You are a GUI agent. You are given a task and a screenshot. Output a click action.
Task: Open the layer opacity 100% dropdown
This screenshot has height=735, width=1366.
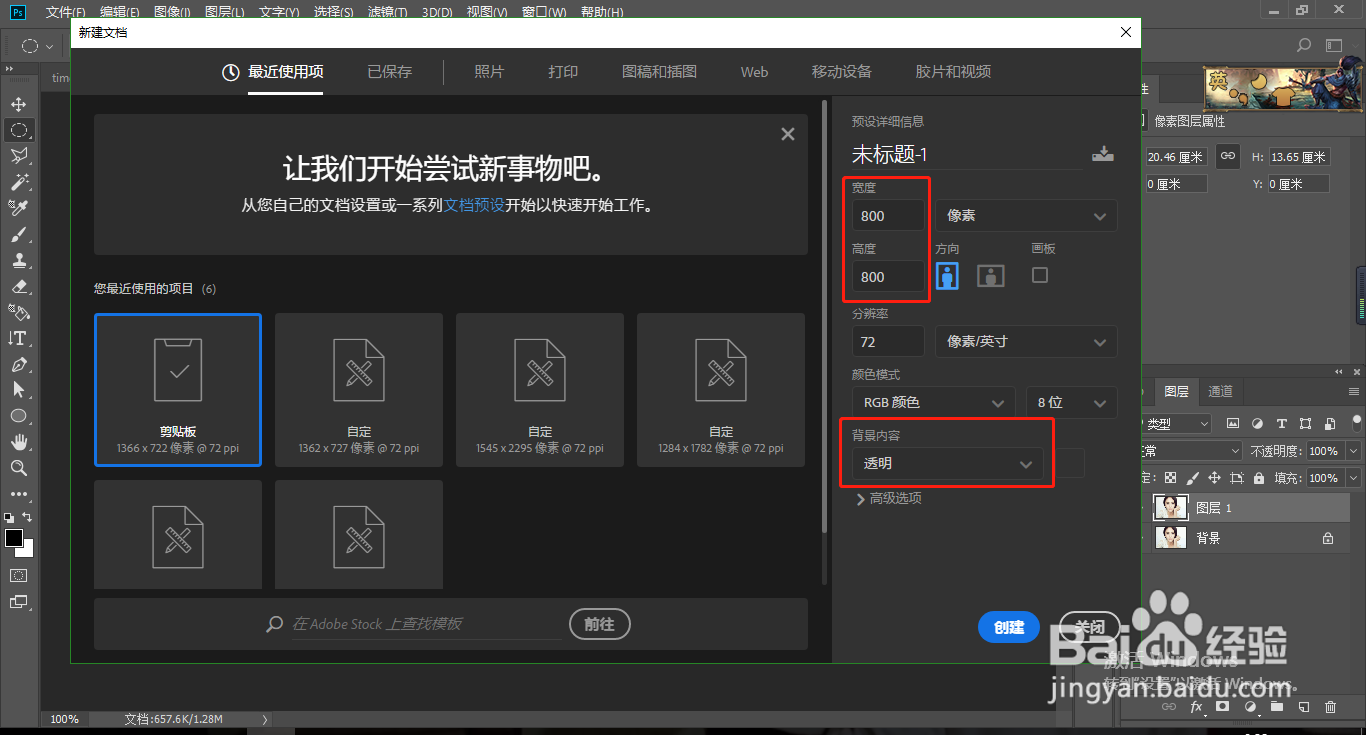pos(1354,451)
